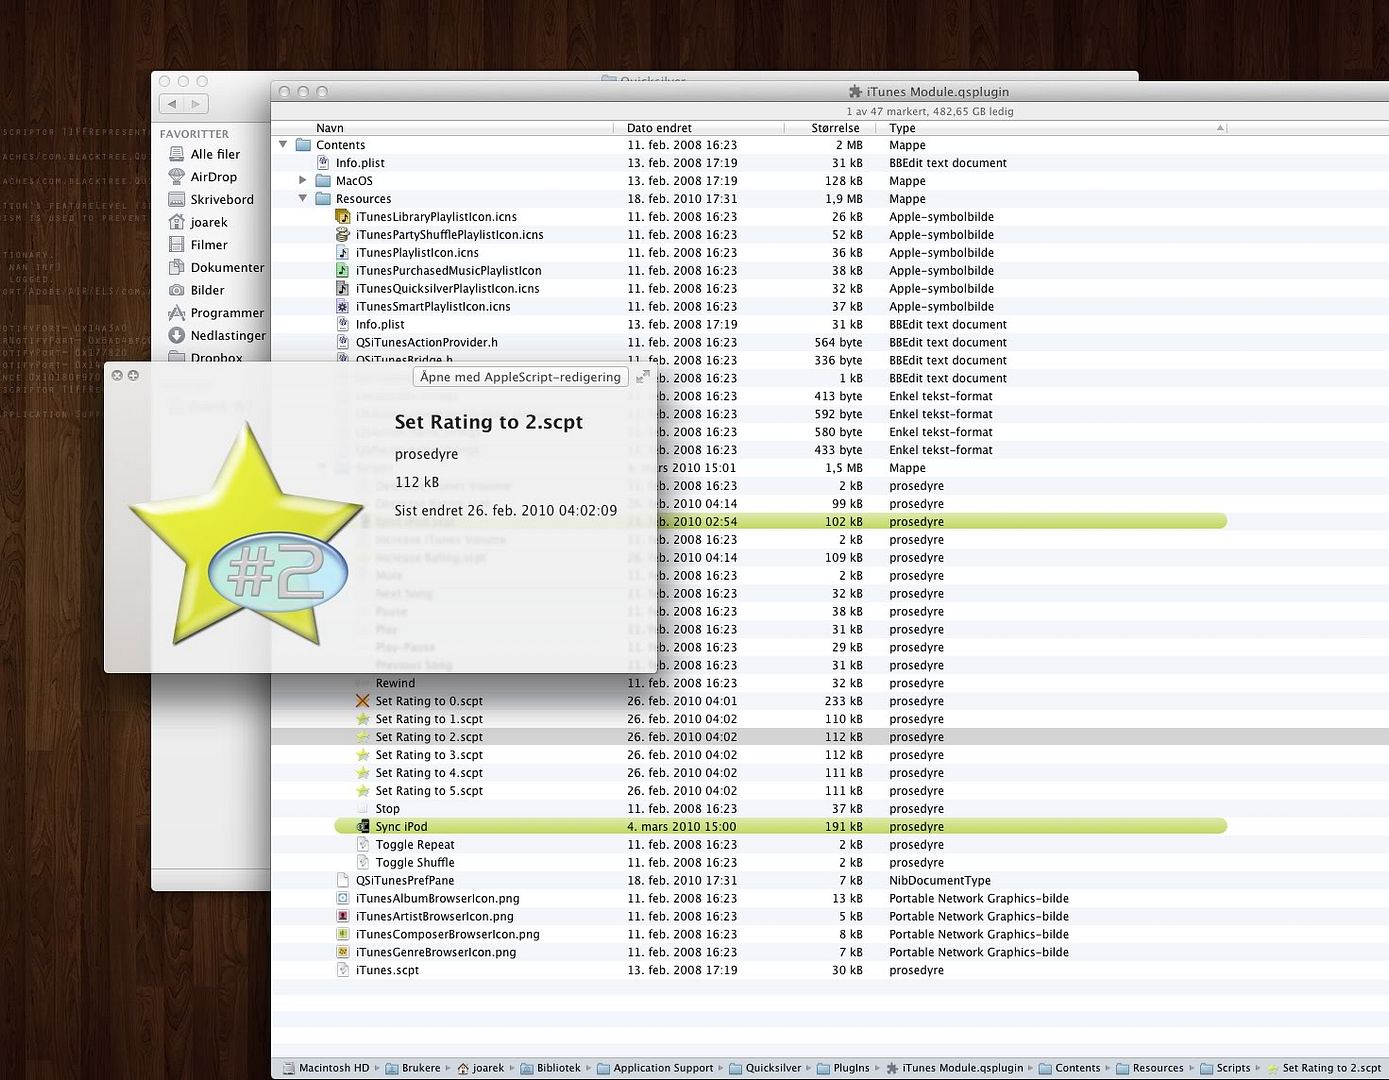The width and height of the screenshot is (1389, 1080).
Task: Click the Programmer applications sidebar icon
Action: pyautogui.click(x=177, y=313)
